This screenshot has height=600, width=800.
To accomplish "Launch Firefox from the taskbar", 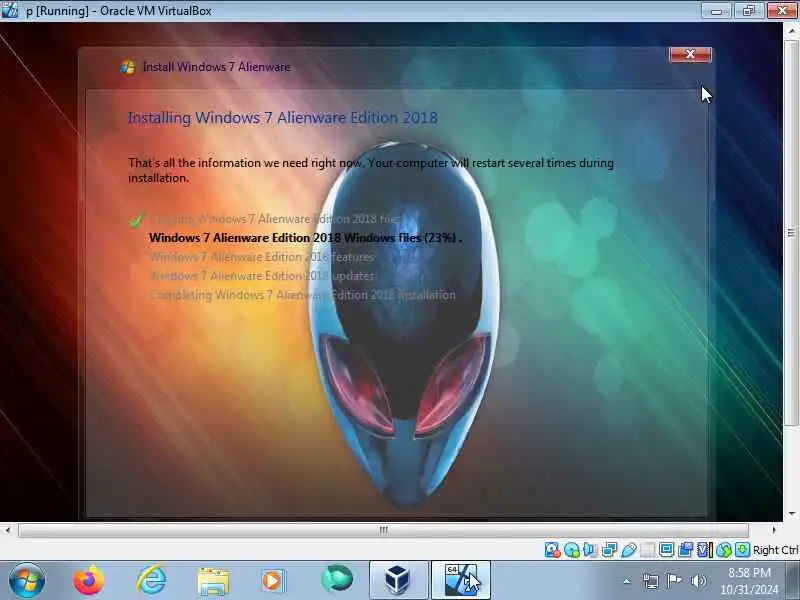I will 89,580.
